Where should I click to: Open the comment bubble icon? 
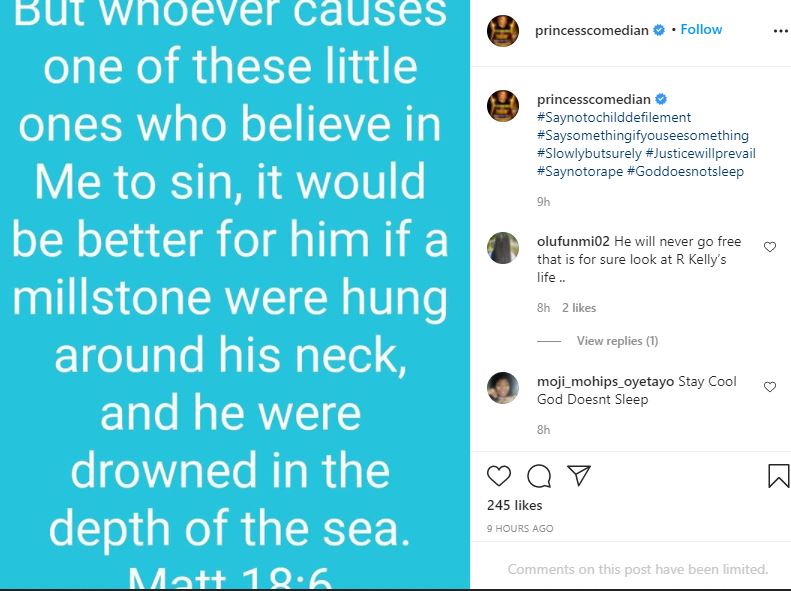click(539, 476)
